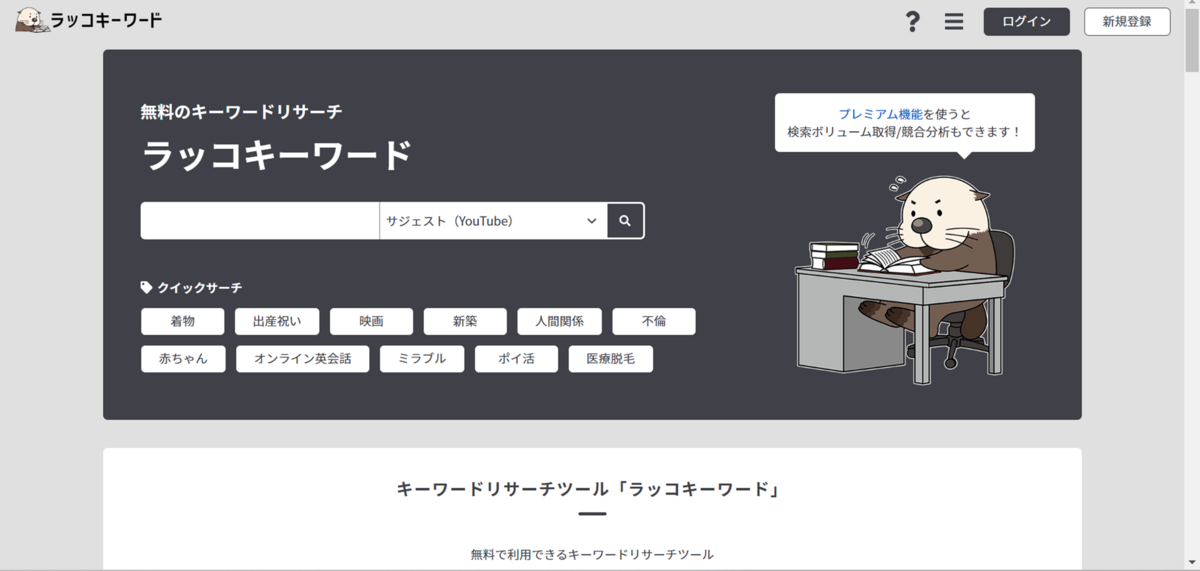Select the 着物 quick search tag
The width and height of the screenshot is (1200, 571).
pyautogui.click(x=183, y=322)
